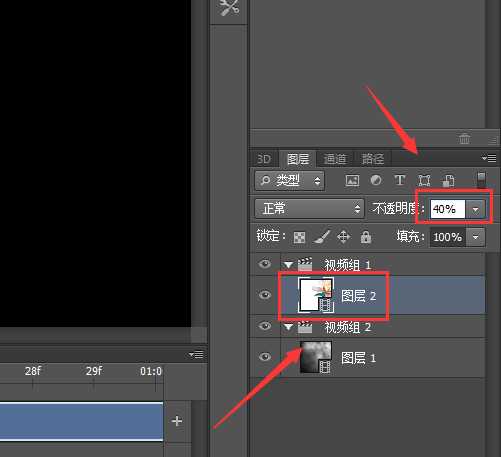The image size is (501, 457).
Task: Hide the 视频组 1 group
Action: (x=265, y=264)
